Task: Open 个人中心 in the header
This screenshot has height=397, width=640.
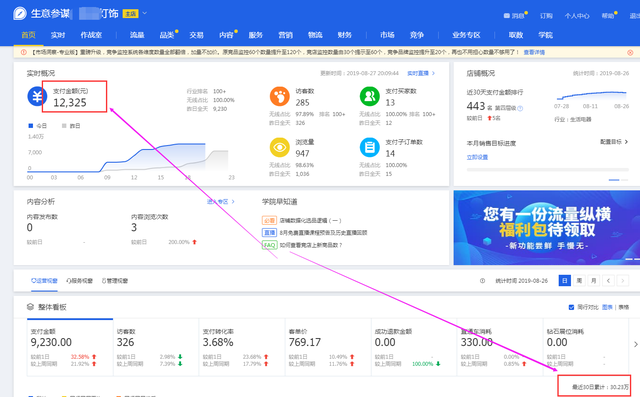Action: 577,16
